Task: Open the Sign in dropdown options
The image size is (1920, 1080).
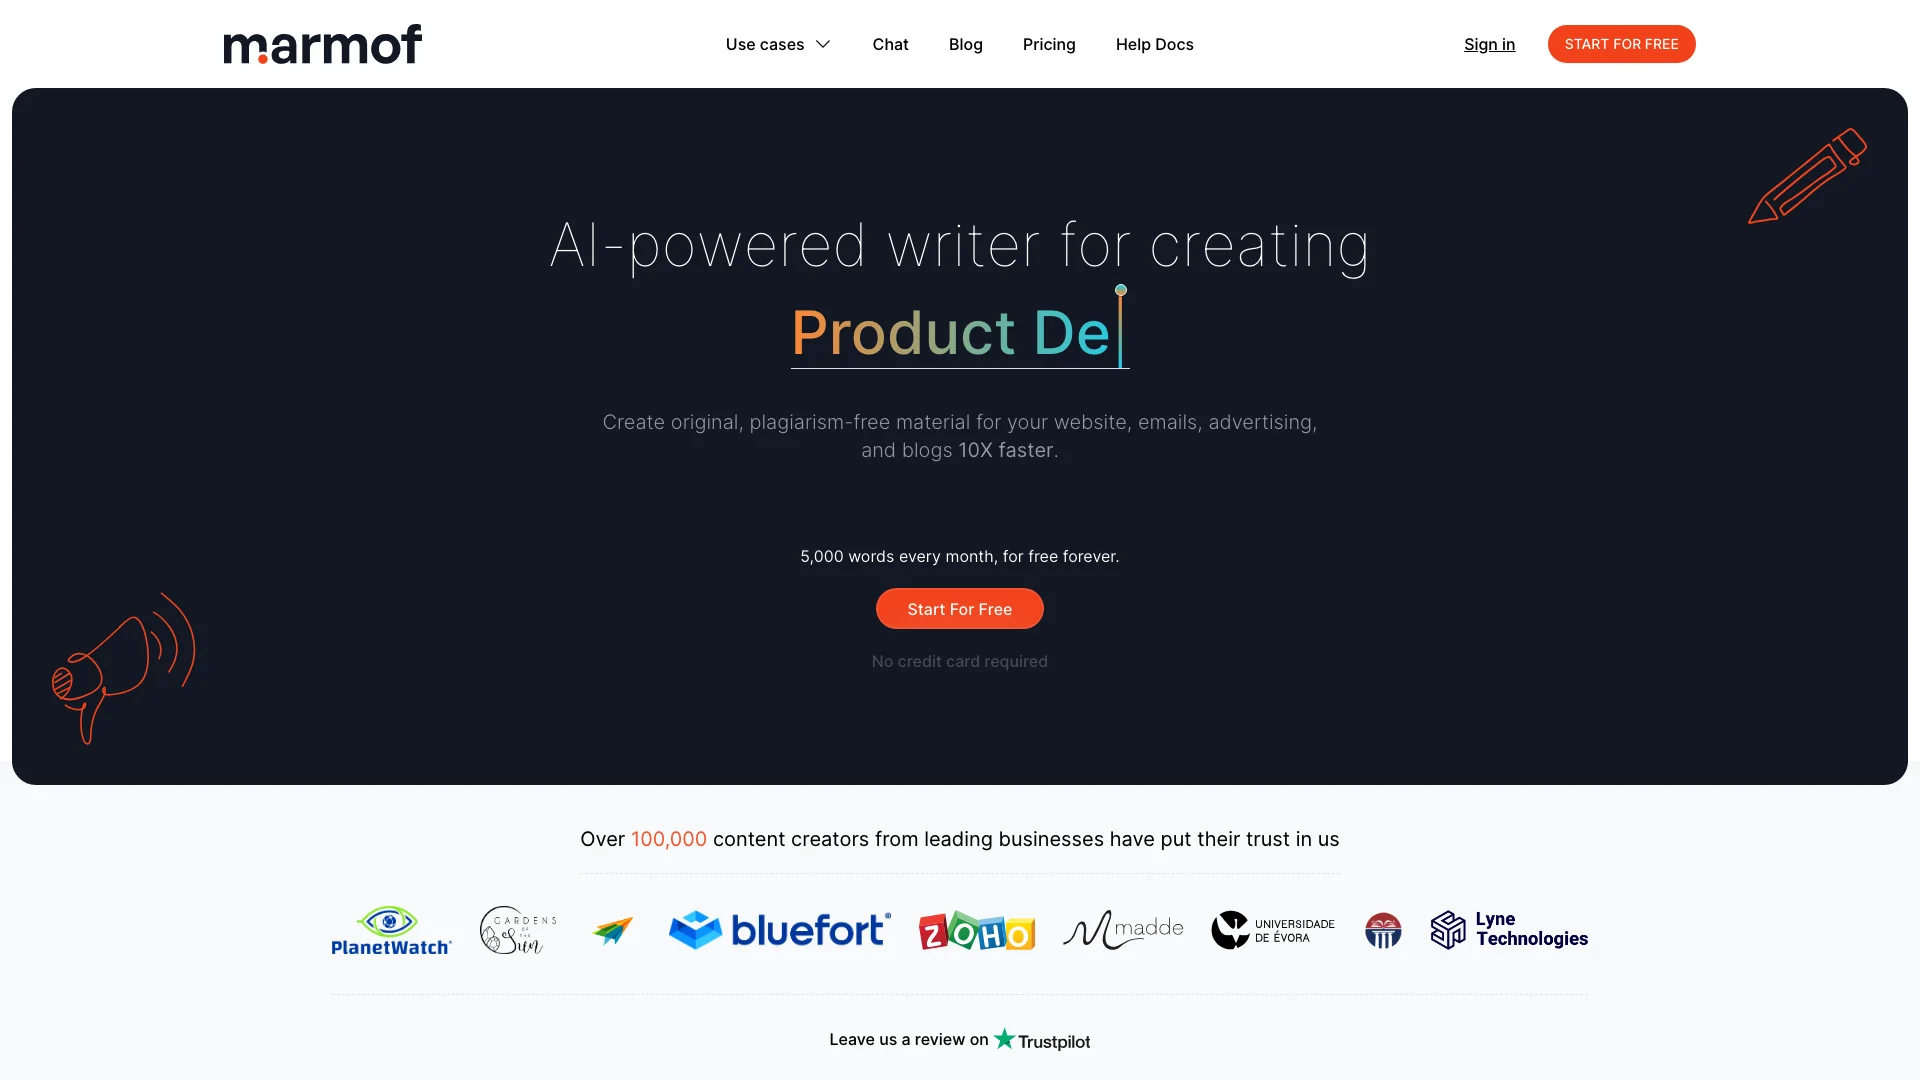Action: (x=1489, y=44)
